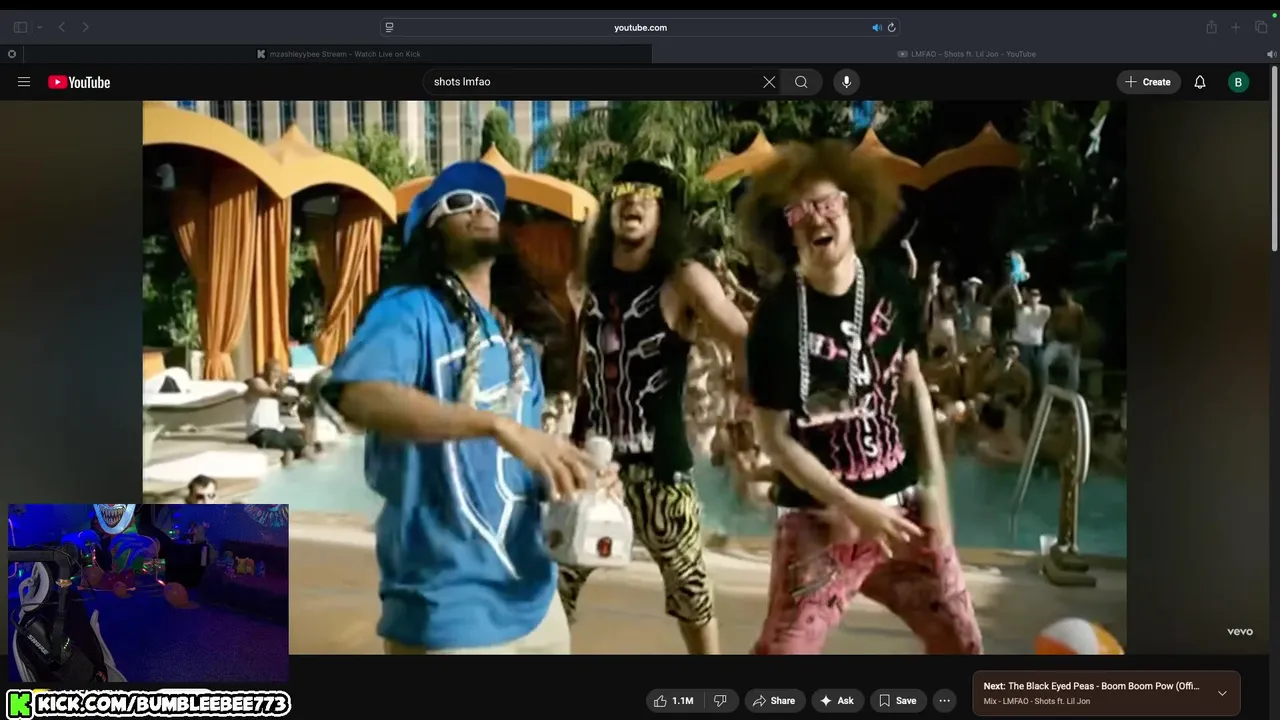
Task: Open the YouTube guide hamburger menu
Action: (24, 82)
